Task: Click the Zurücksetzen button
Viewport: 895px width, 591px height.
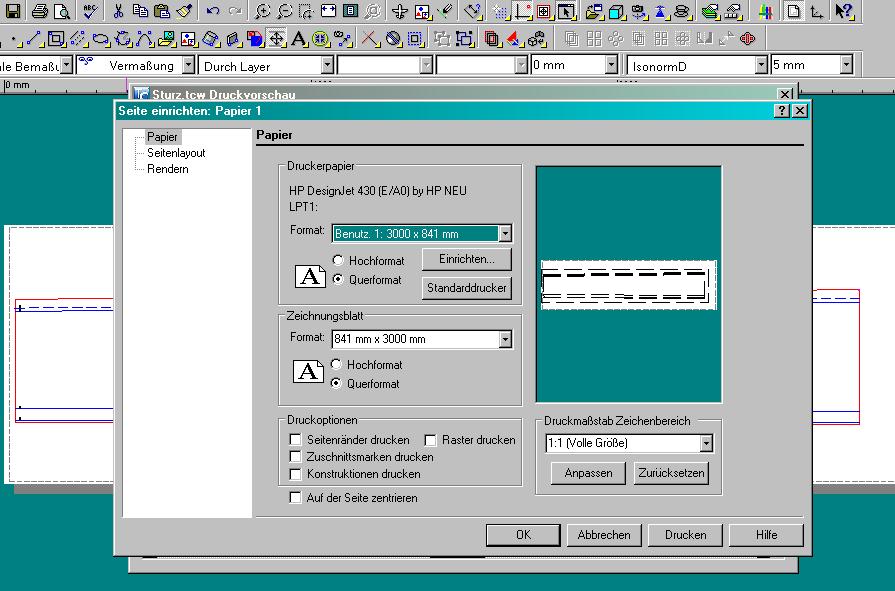Action: [x=671, y=473]
